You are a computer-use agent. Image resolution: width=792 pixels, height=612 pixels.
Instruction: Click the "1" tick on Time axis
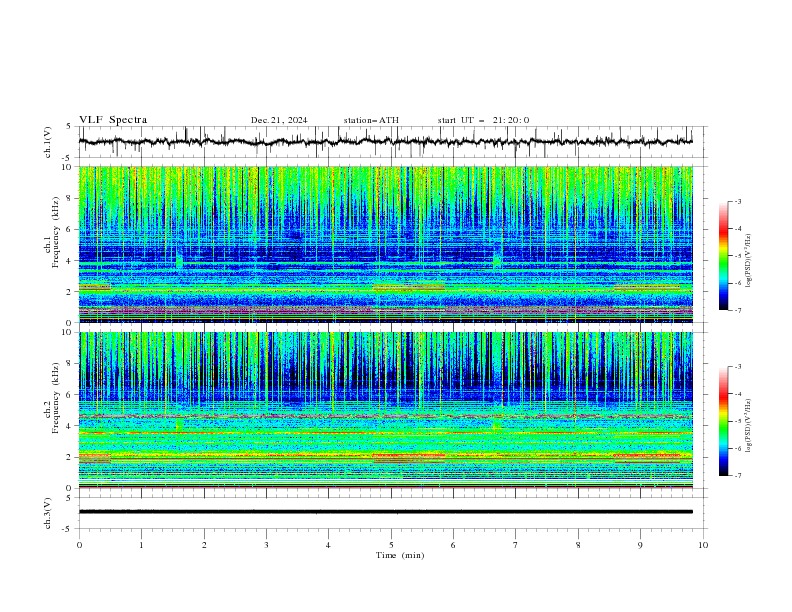point(141,545)
